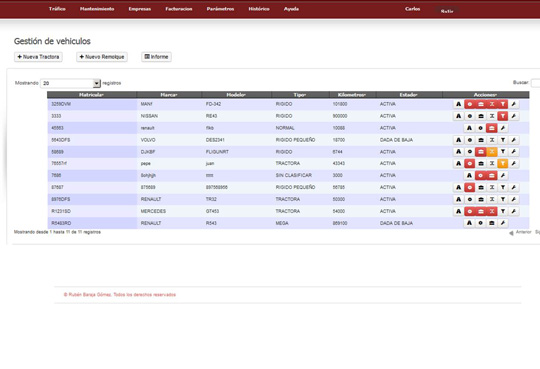This screenshot has height=369, width=540.
Task: Click the hourglass icon in row 8976DFS
Action: click(x=492, y=199)
